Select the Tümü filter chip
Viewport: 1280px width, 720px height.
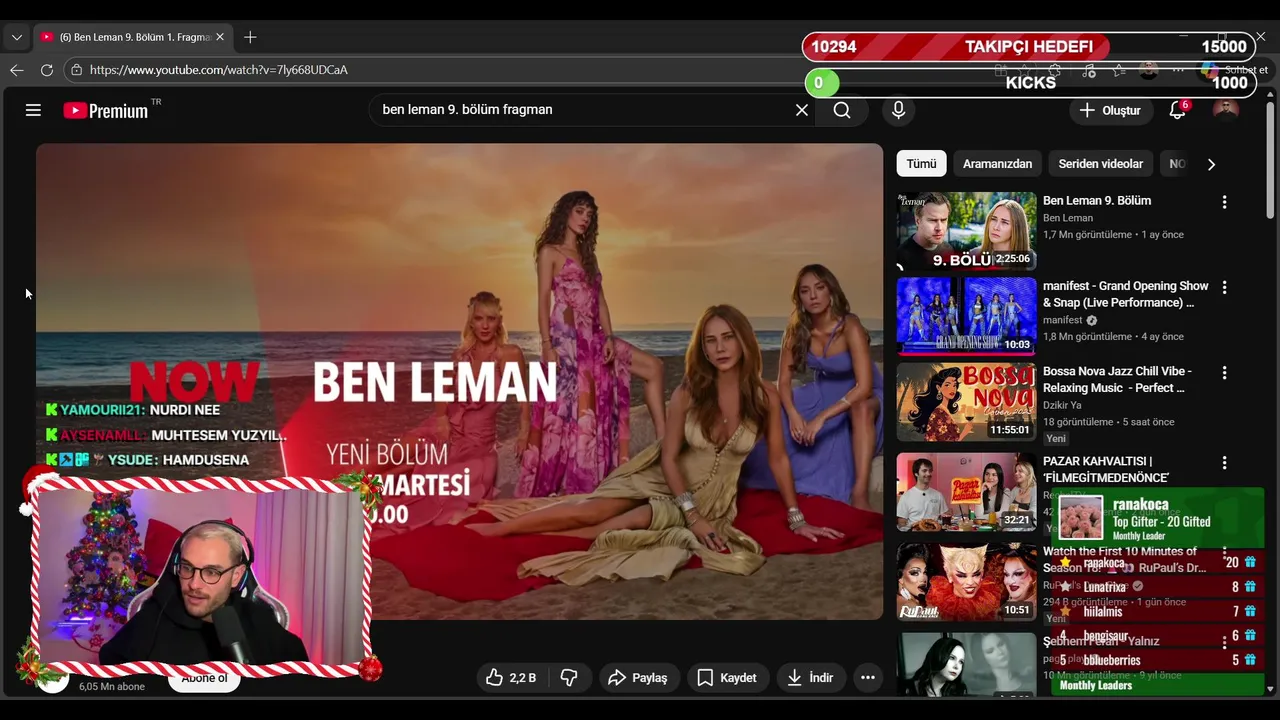tap(921, 164)
